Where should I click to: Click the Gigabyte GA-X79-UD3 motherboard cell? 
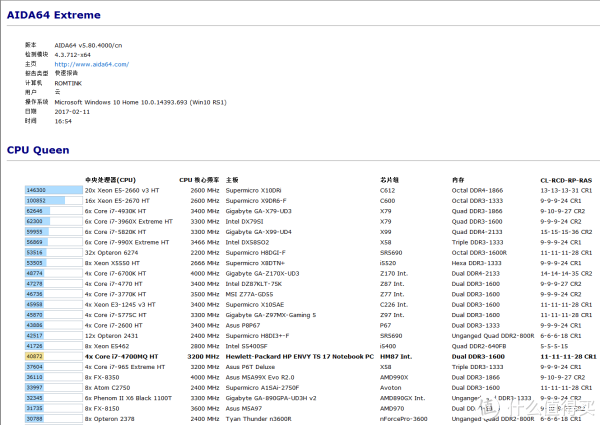[x=259, y=211]
